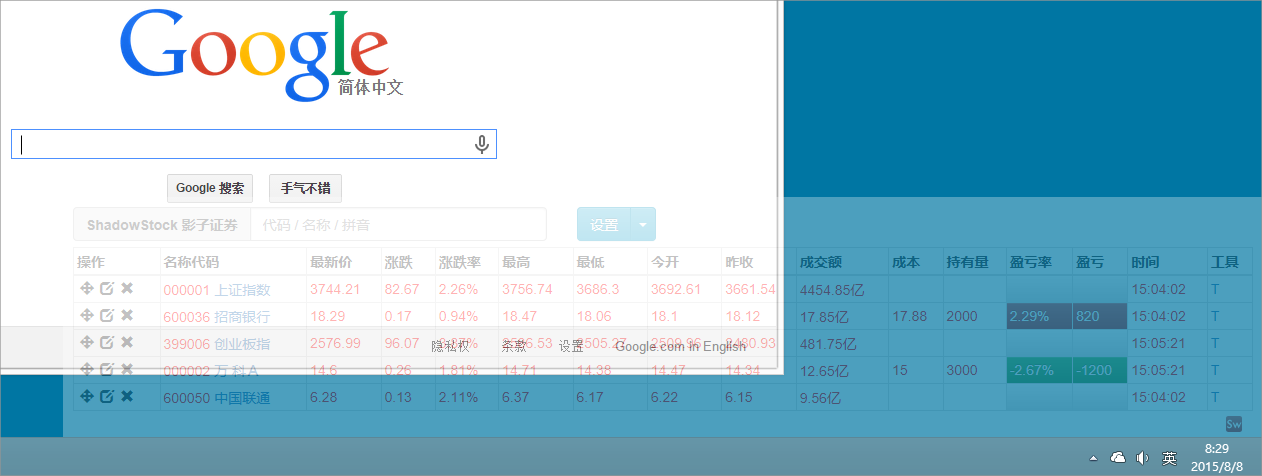Open the volume speaker icon in tray
Viewport: 1262px width, 476px height.
click(x=1143, y=458)
